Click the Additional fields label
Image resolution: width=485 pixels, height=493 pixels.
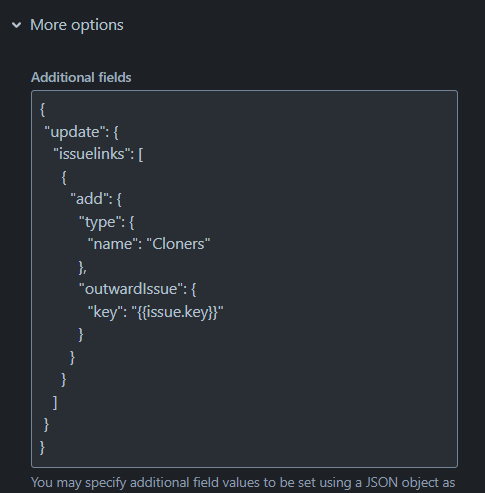click(x=81, y=77)
